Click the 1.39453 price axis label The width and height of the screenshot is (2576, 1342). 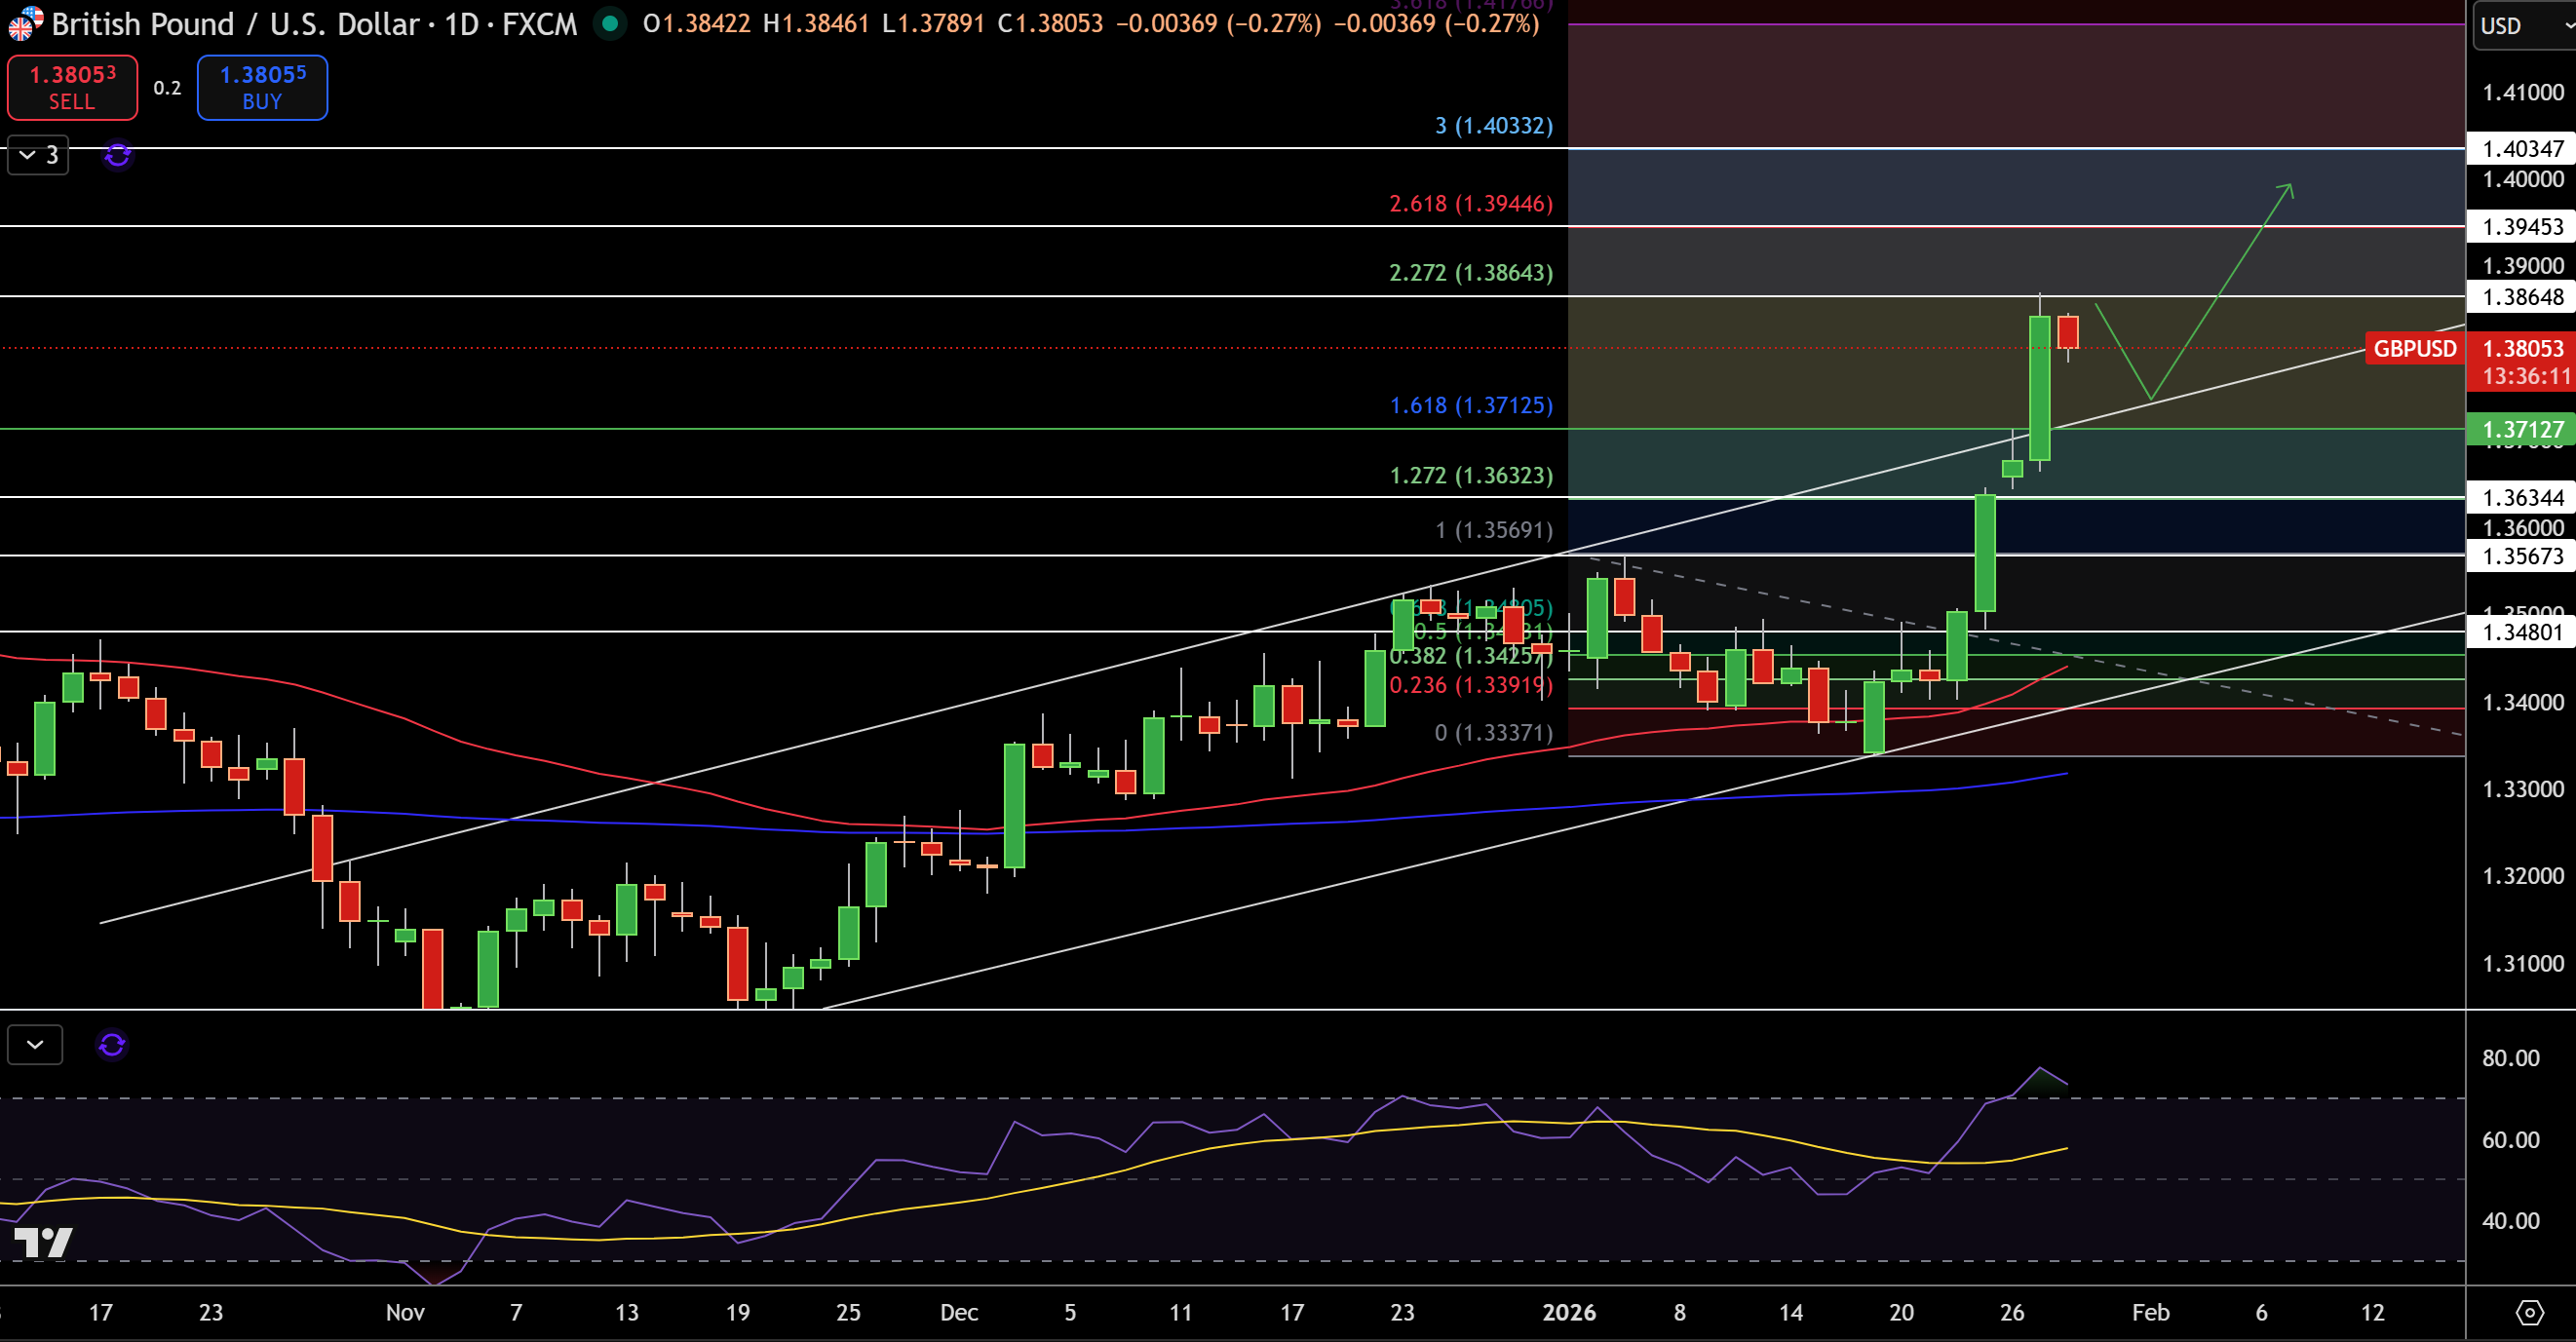(2522, 226)
